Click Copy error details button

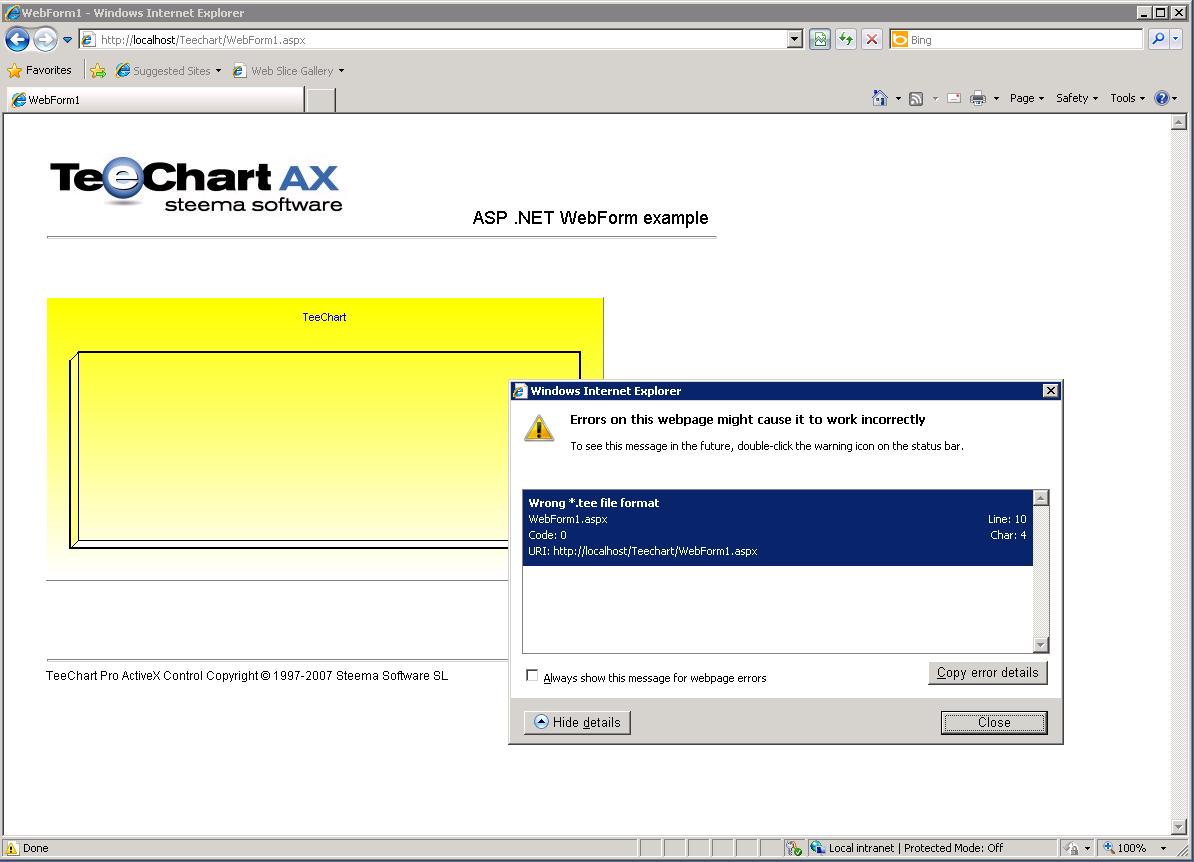click(x=988, y=673)
